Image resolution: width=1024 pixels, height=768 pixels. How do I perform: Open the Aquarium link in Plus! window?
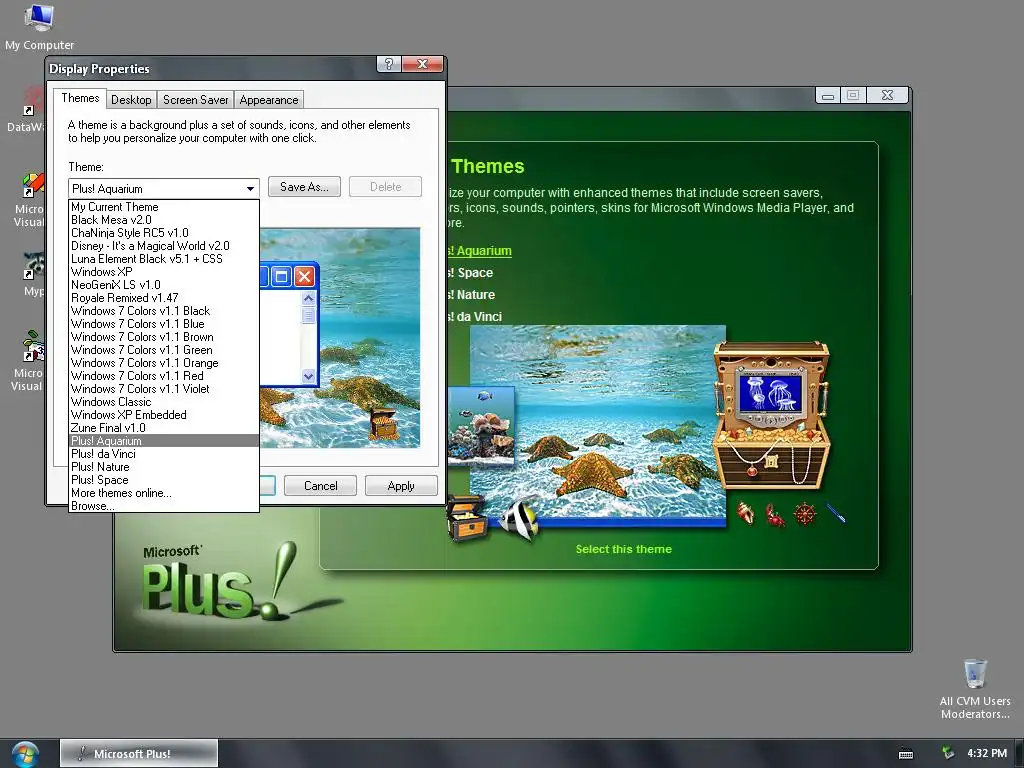click(480, 251)
